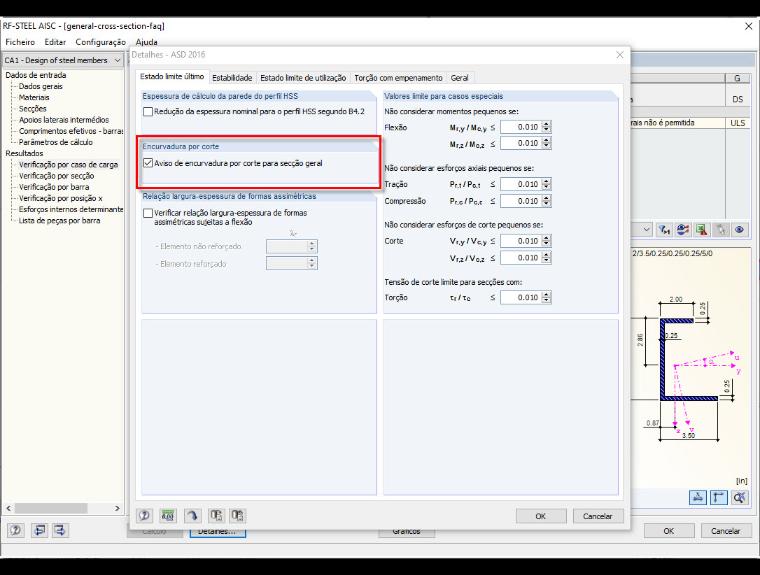Switch to the Geral tab
This screenshot has height=575, width=760.
(459, 78)
